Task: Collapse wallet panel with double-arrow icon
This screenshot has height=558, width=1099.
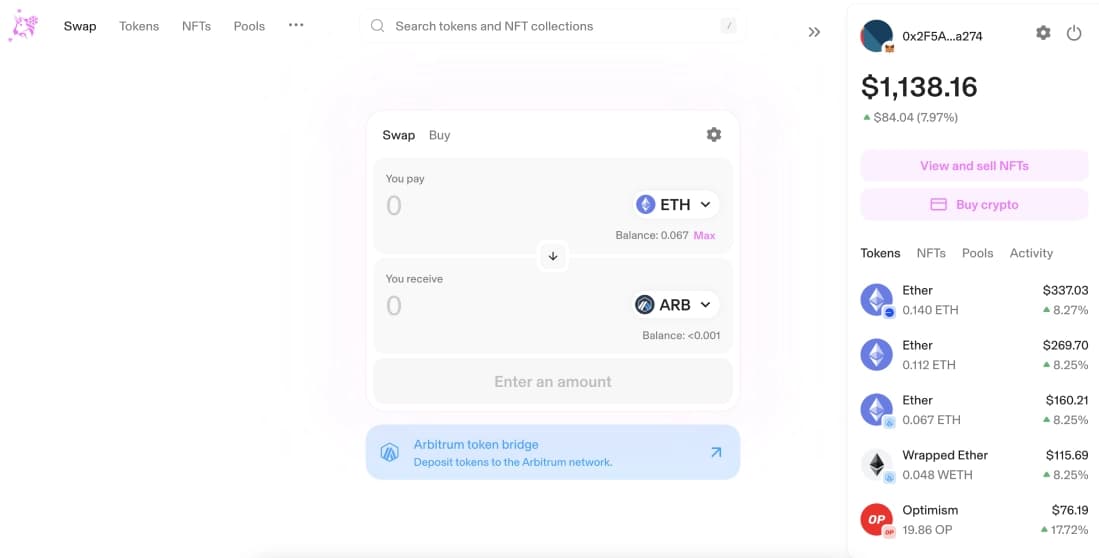Action: click(814, 32)
